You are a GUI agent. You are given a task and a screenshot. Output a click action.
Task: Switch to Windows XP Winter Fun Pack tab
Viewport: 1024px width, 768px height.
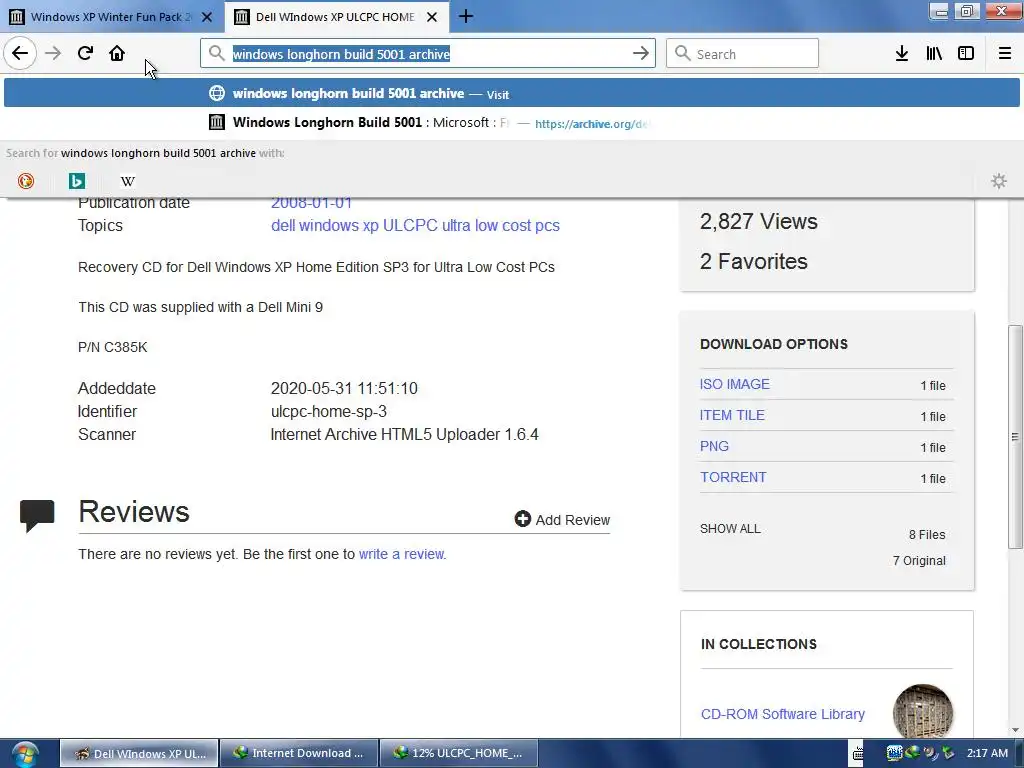(x=111, y=17)
